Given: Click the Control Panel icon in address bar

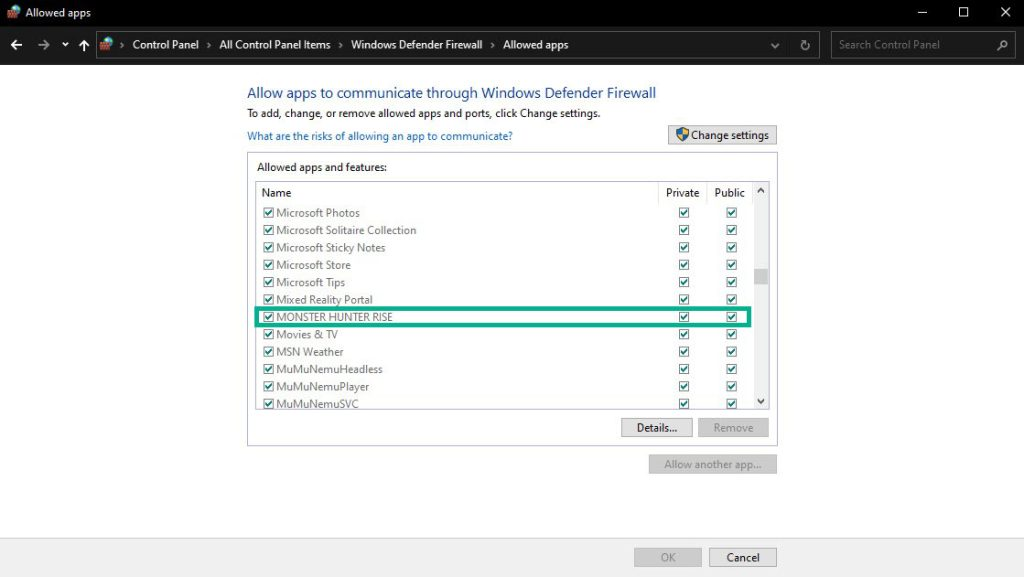Looking at the screenshot, I should tap(106, 44).
